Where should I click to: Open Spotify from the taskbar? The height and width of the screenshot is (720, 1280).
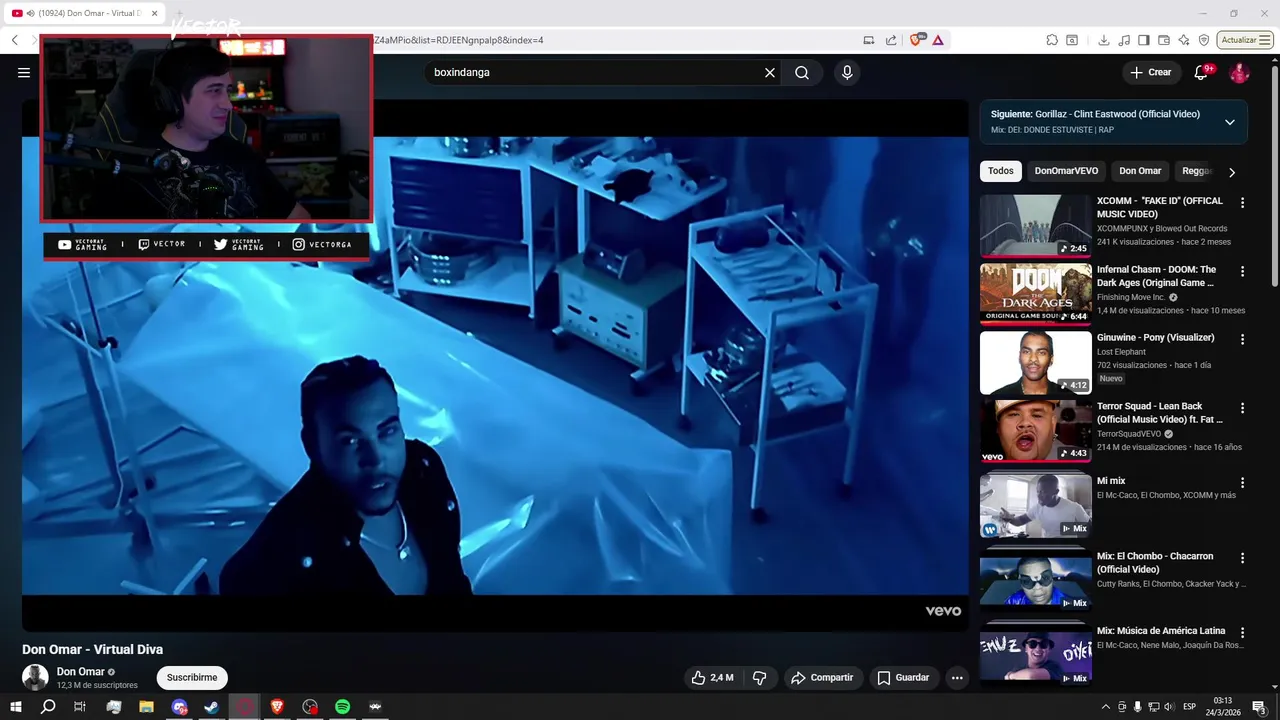[343, 707]
